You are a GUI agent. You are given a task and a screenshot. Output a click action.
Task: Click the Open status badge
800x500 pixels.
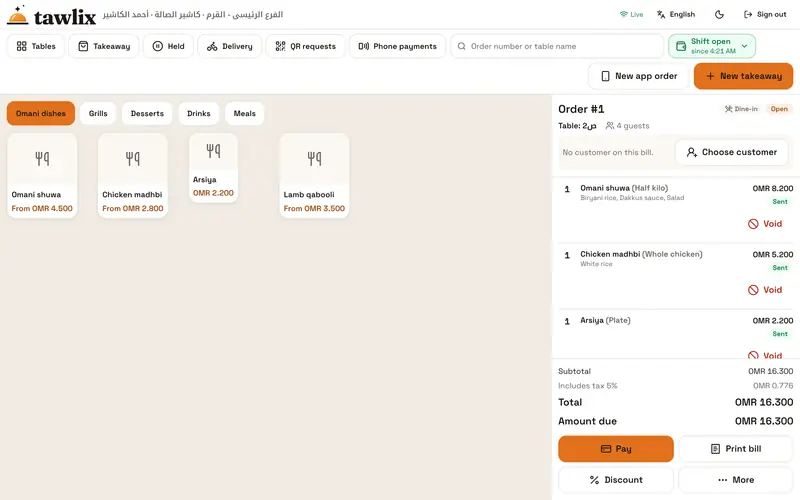coord(779,109)
